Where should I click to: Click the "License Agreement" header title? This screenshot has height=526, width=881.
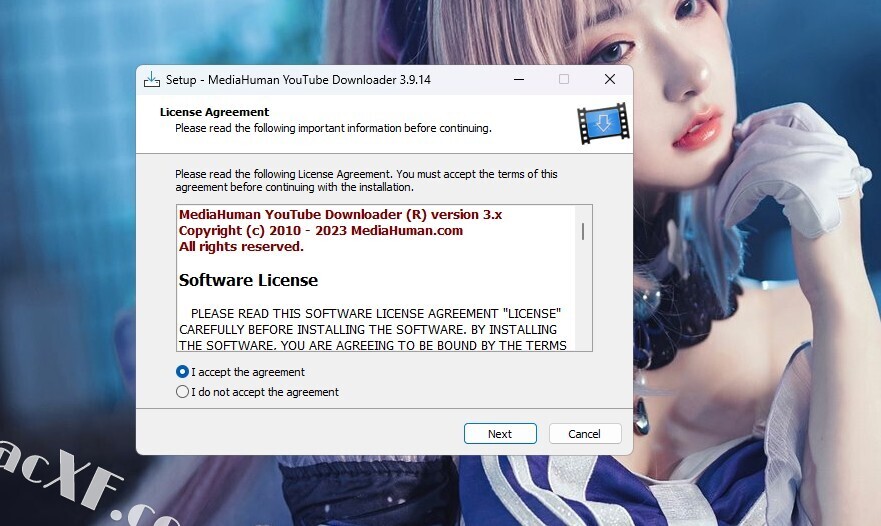pos(215,112)
